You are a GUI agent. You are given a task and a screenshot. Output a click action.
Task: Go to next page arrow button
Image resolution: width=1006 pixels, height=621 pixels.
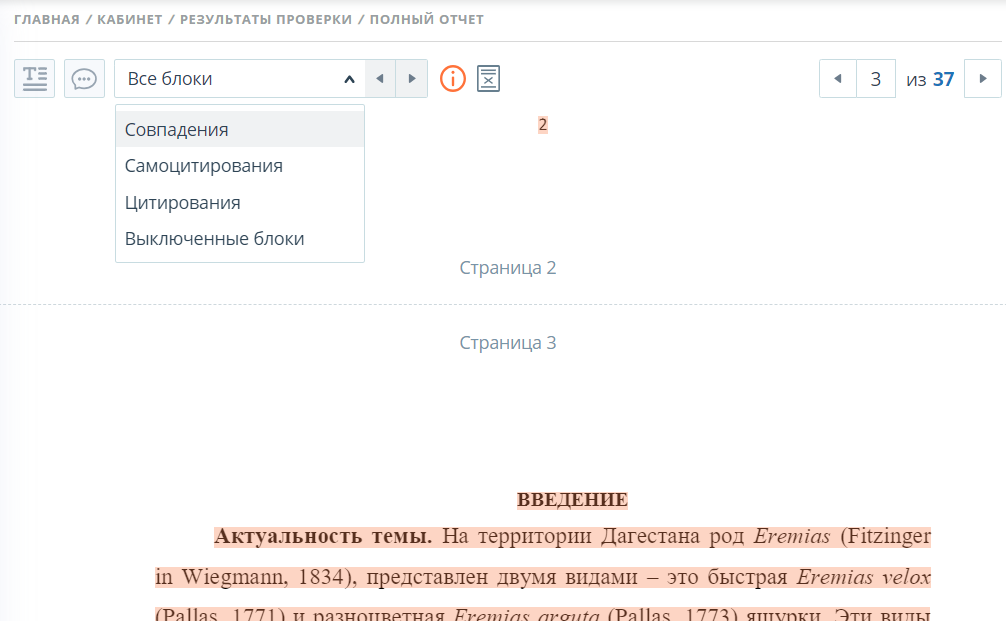tap(982, 78)
